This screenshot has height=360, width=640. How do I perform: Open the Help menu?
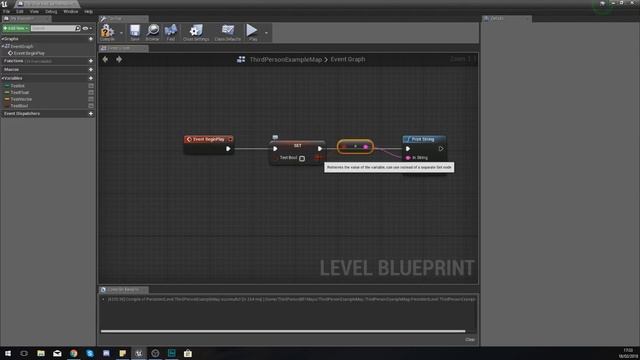click(x=88, y=12)
